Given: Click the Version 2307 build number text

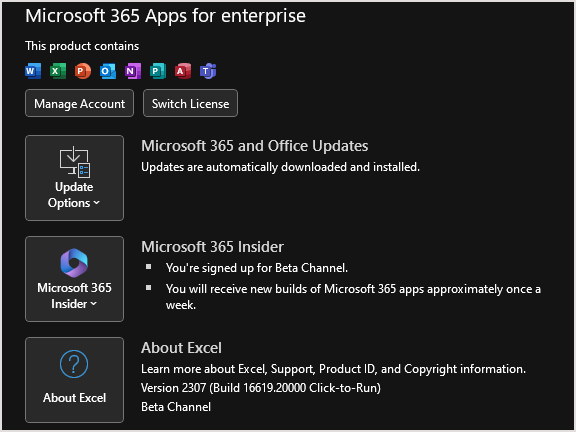Looking at the screenshot, I should 261,388.
